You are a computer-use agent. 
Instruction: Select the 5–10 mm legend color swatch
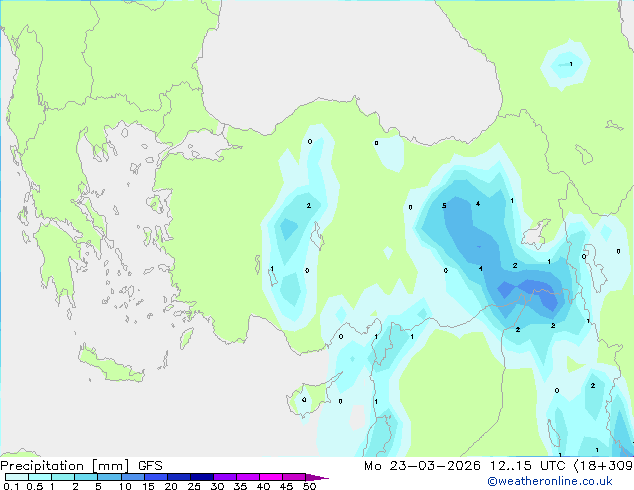click(109, 477)
